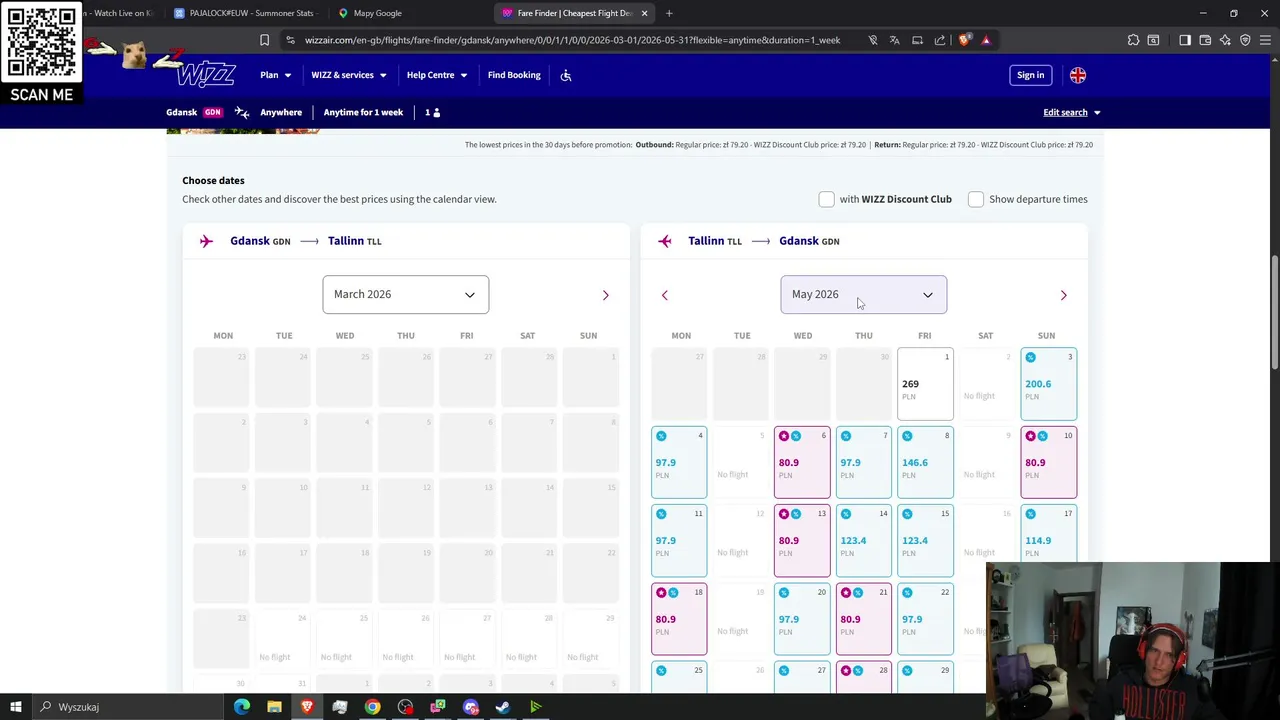Close the Fare Finder tab
The height and width of the screenshot is (720, 1280).
tap(644, 13)
